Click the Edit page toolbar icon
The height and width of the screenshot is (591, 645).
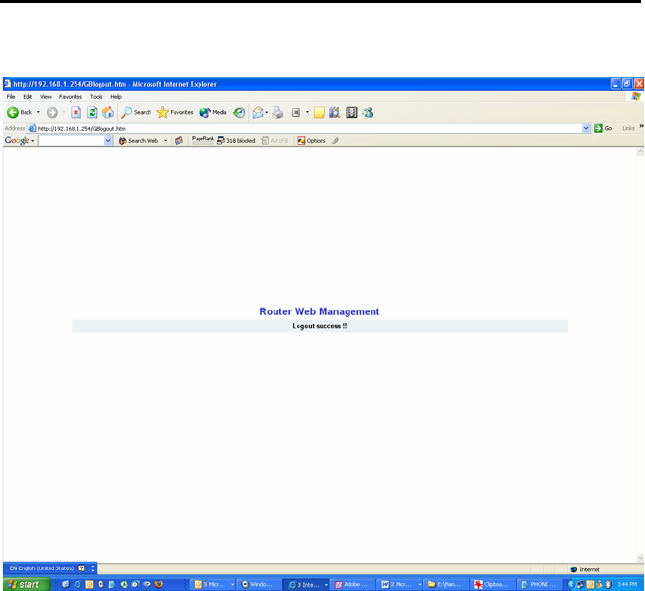pos(296,112)
